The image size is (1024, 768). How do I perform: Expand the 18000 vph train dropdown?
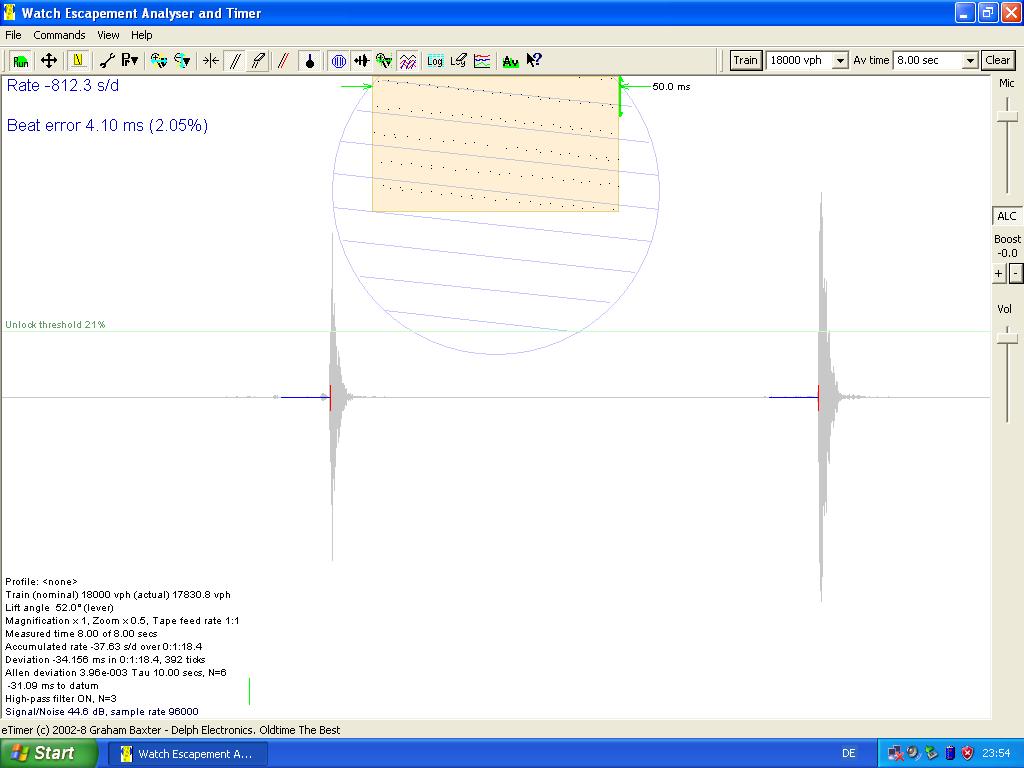(840, 61)
